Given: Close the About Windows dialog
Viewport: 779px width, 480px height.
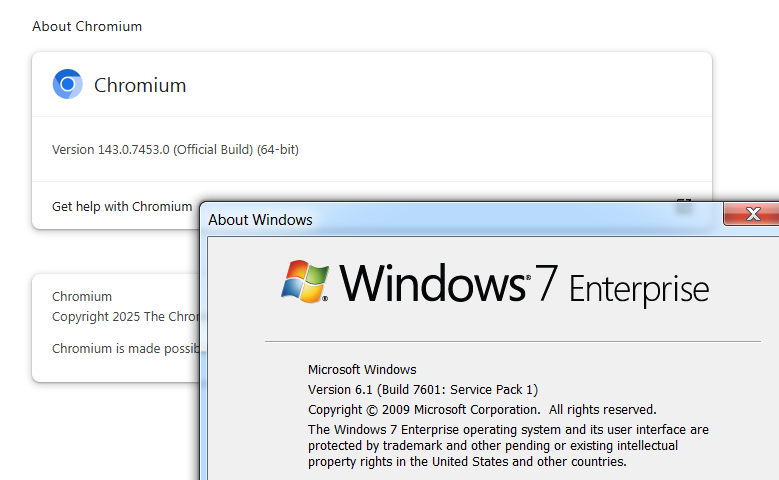Looking at the screenshot, I should tap(752, 214).
